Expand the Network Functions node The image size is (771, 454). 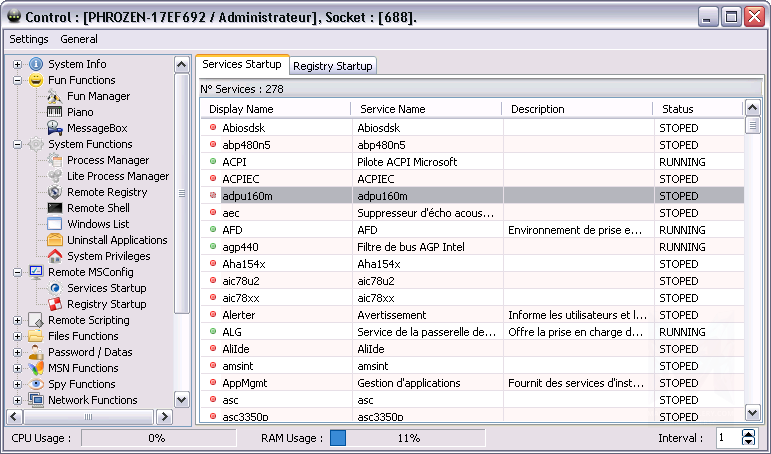pos(17,400)
